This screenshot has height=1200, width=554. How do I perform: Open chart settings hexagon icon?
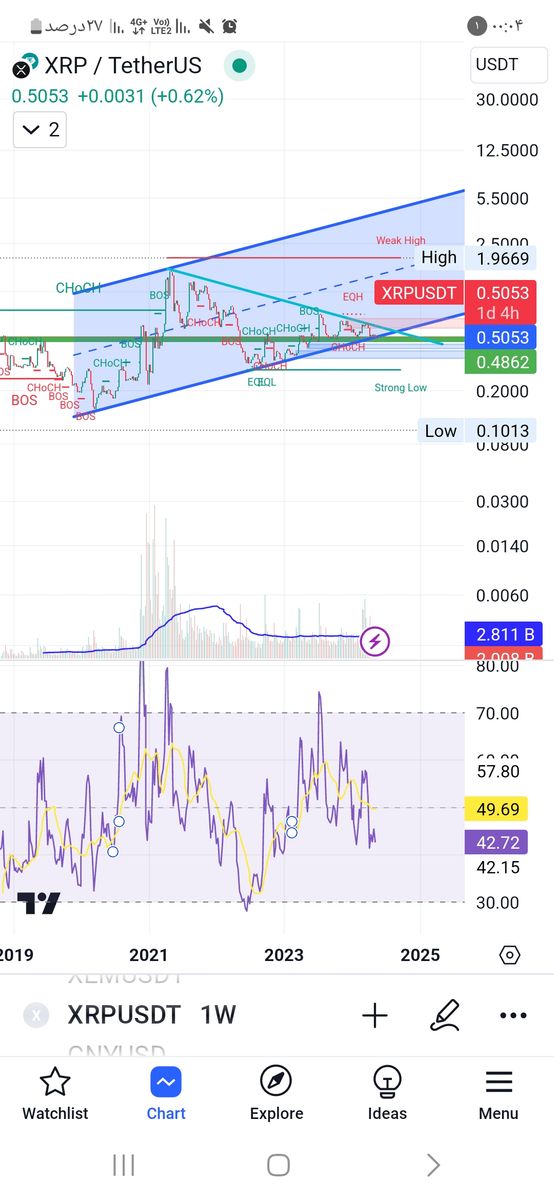(509, 955)
